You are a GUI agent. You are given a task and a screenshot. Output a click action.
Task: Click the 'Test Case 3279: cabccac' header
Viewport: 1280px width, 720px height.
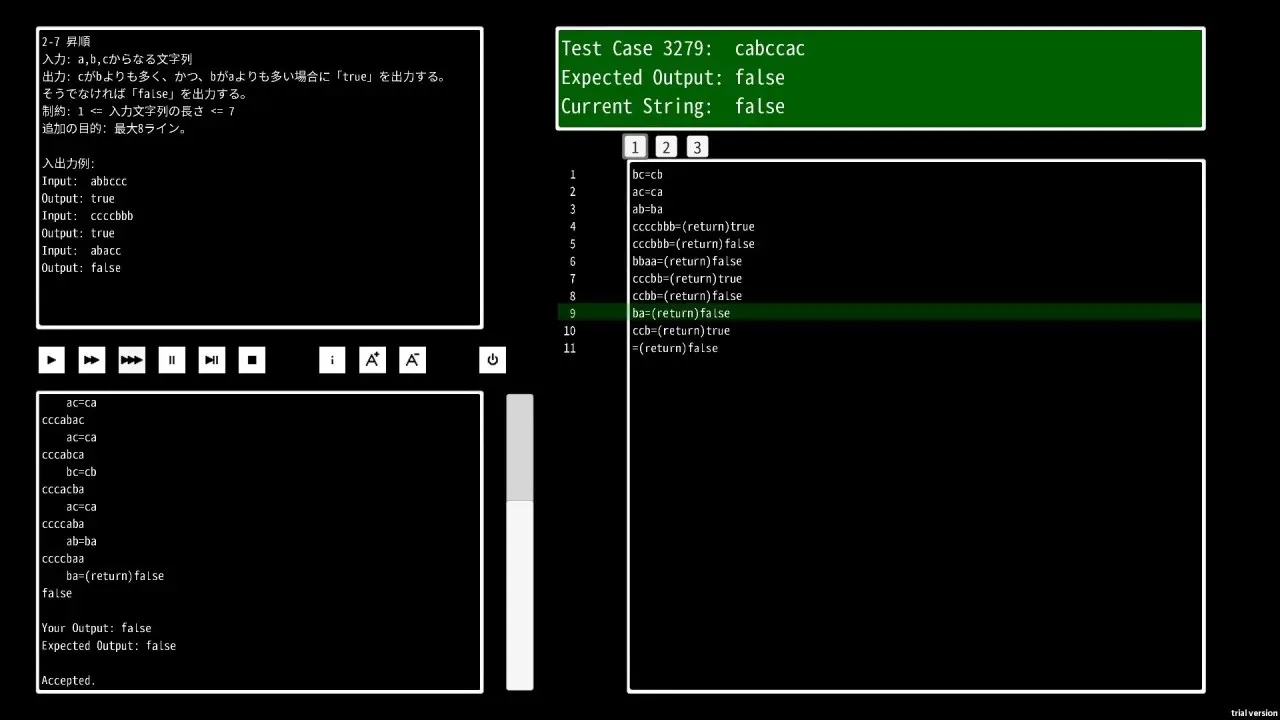pyautogui.click(x=683, y=48)
